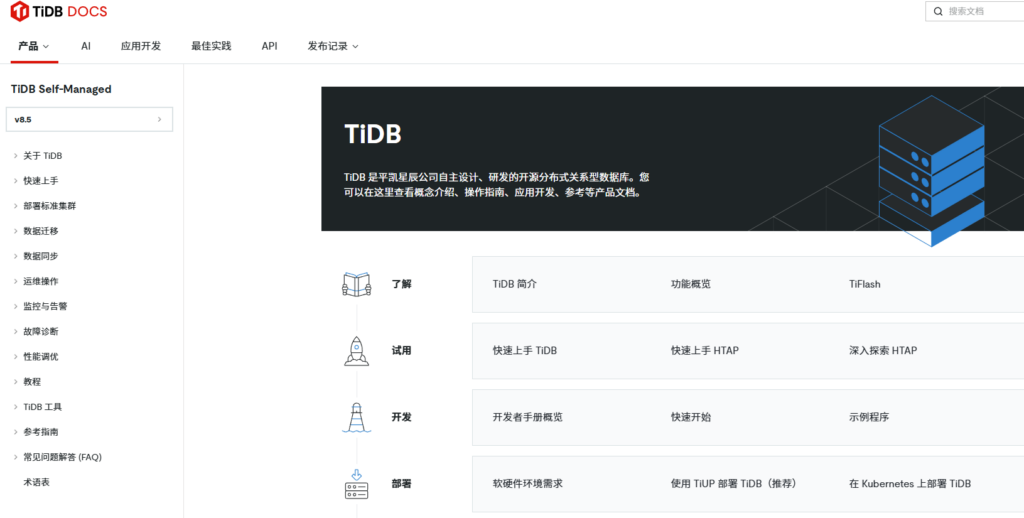The width and height of the screenshot is (1024, 518).
Task: Click the rocket icon beside 试用
Action: click(x=357, y=351)
